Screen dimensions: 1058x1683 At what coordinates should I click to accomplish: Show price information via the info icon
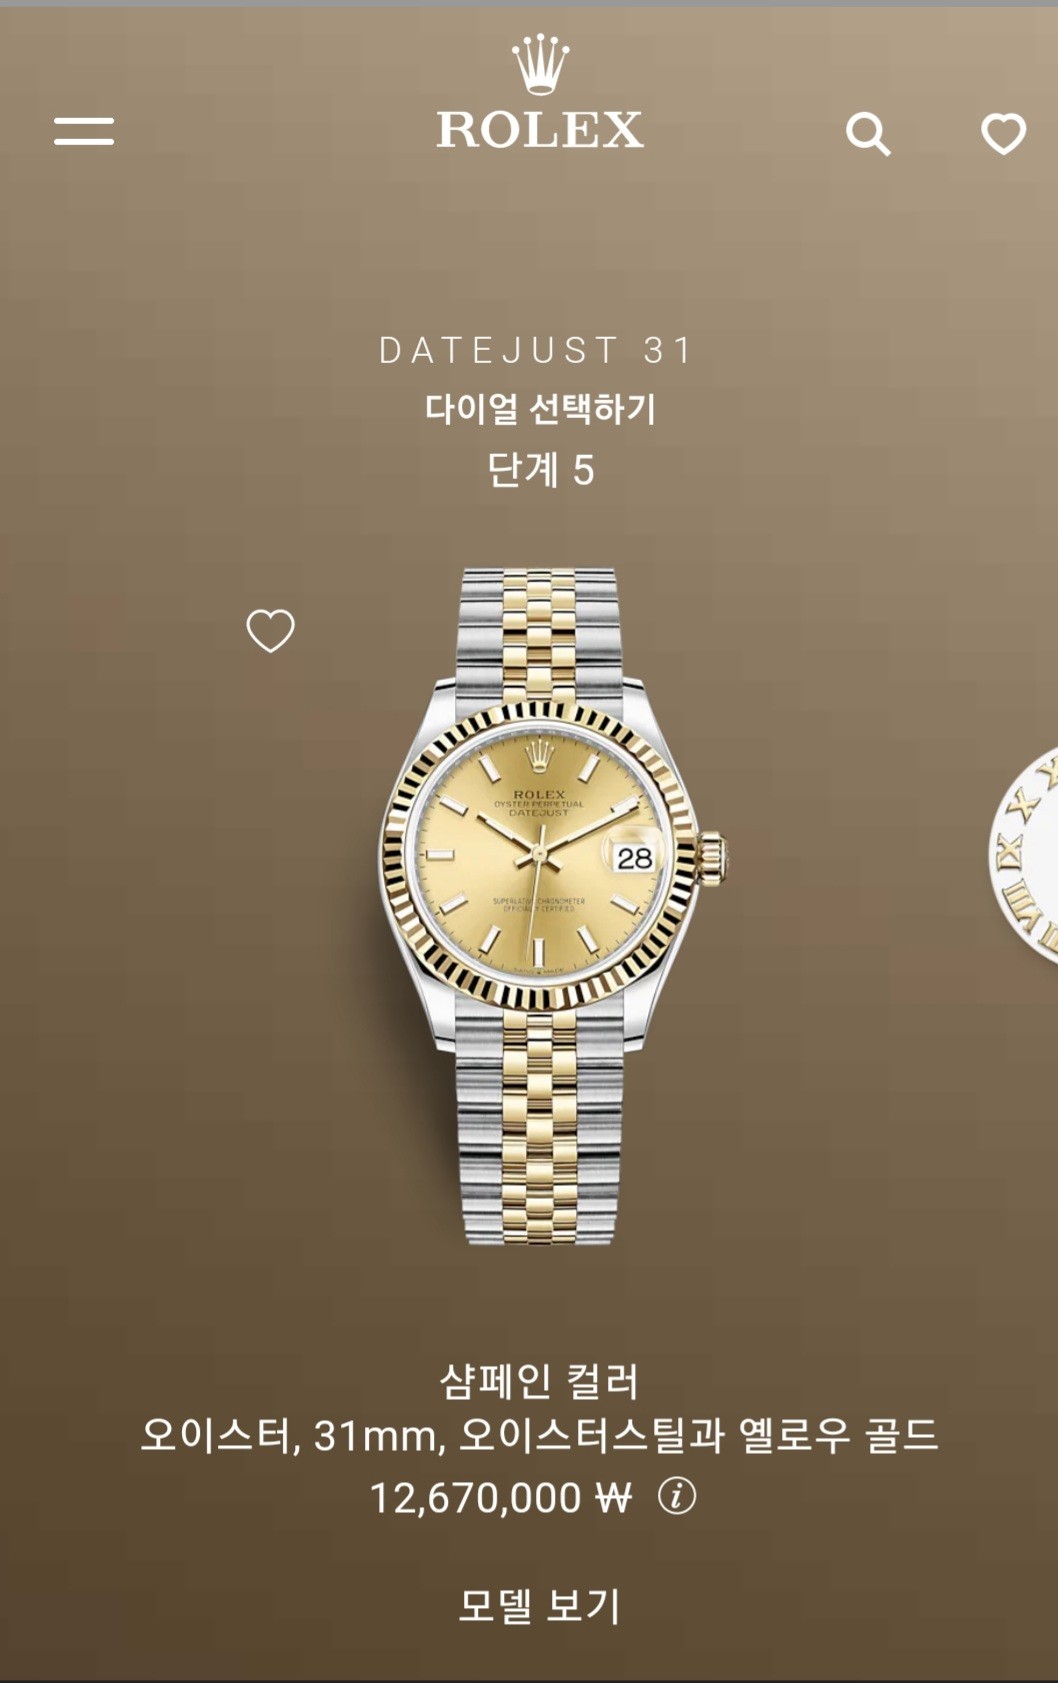pos(677,1496)
